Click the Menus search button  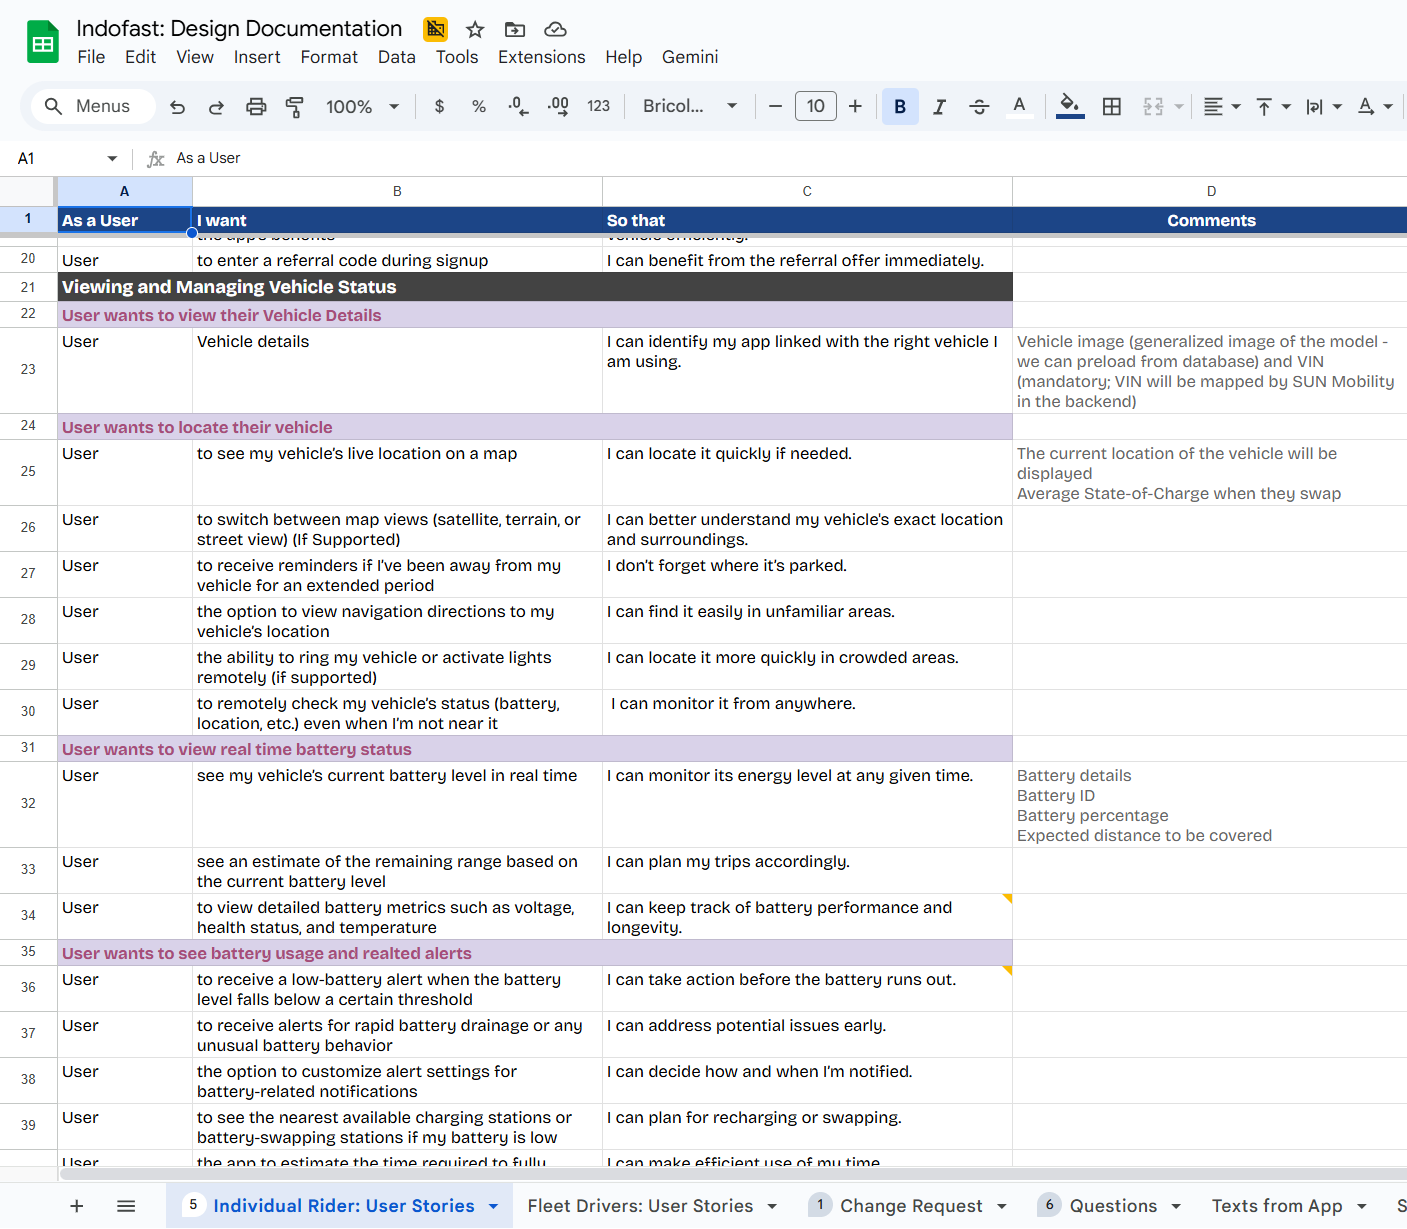(88, 107)
